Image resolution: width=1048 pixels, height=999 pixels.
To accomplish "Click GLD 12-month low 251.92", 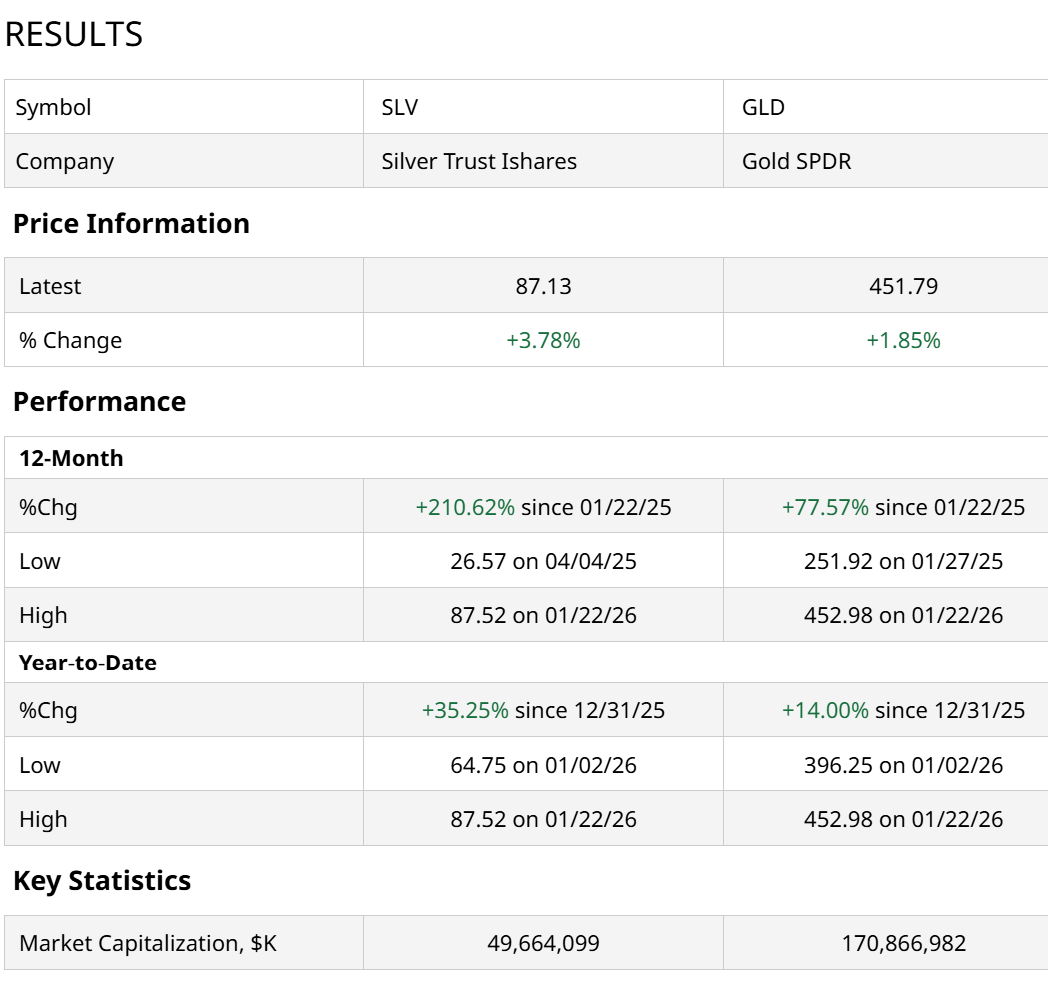I will (839, 561).
